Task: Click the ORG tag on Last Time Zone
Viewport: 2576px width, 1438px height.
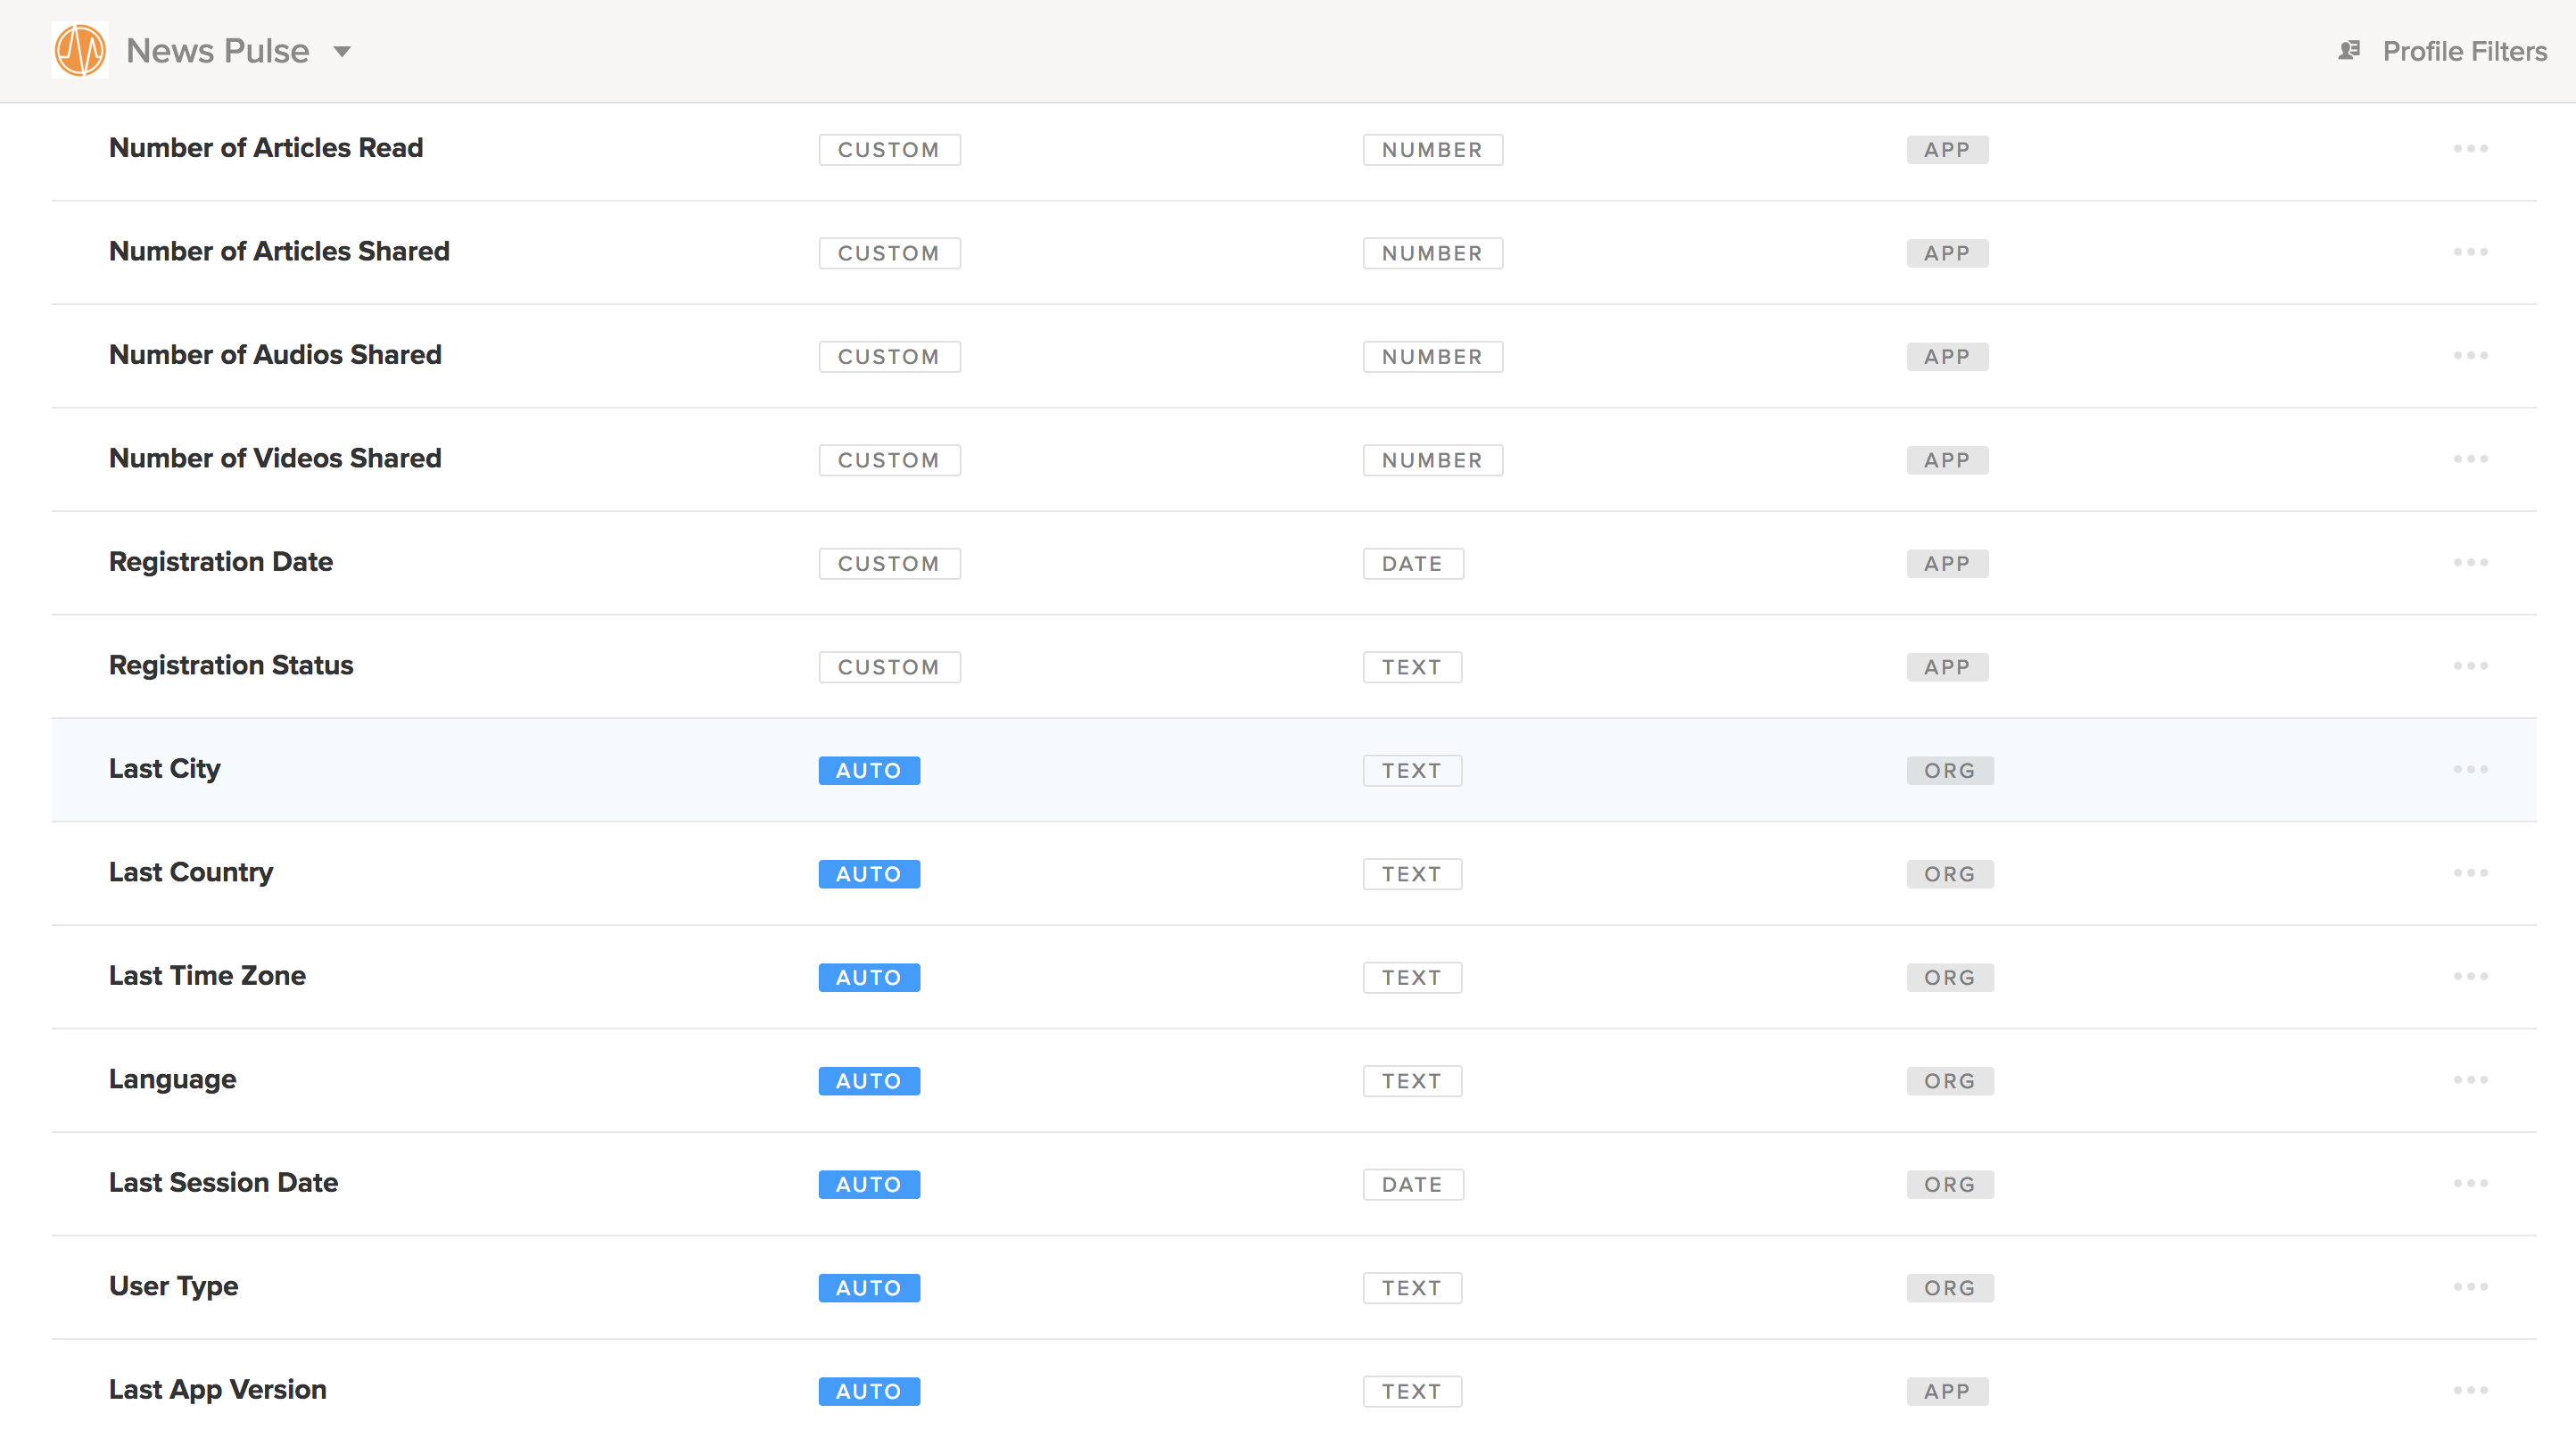Action: tap(1949, 978)
